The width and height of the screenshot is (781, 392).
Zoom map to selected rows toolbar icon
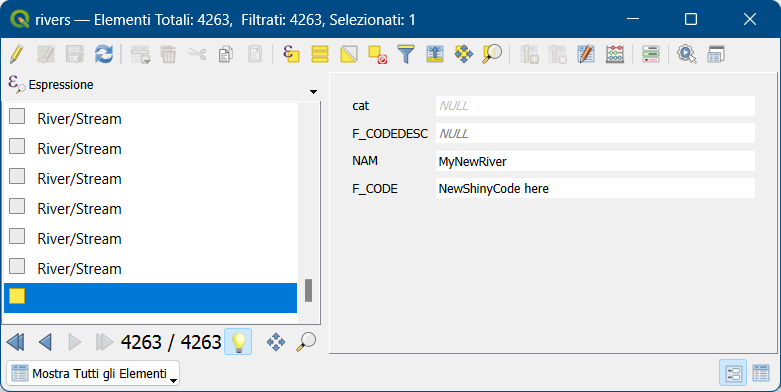[492, 54]
